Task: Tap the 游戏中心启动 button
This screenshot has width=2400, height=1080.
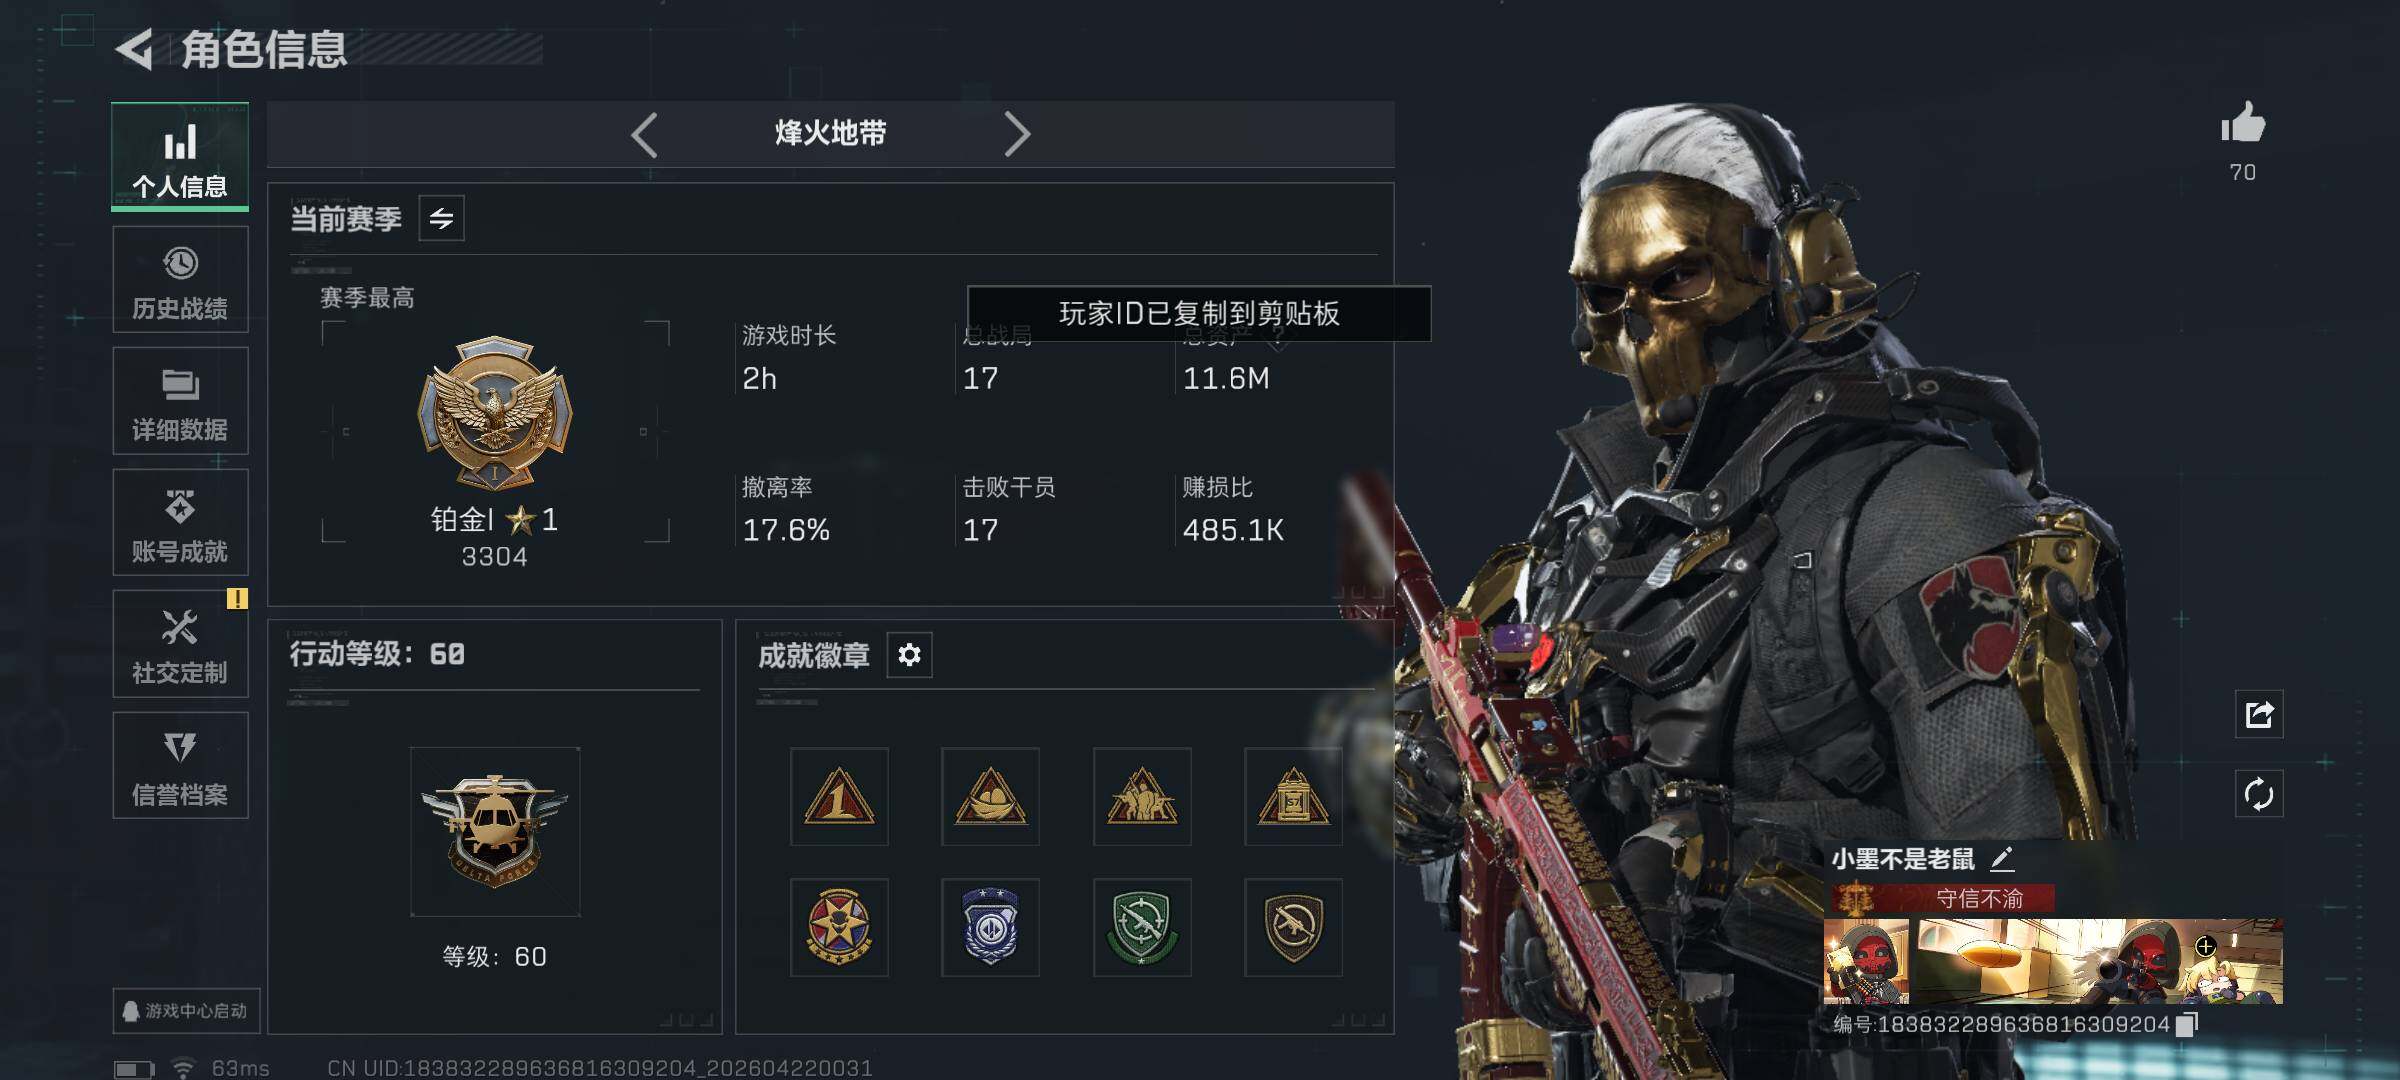Action: [186, 1011]
